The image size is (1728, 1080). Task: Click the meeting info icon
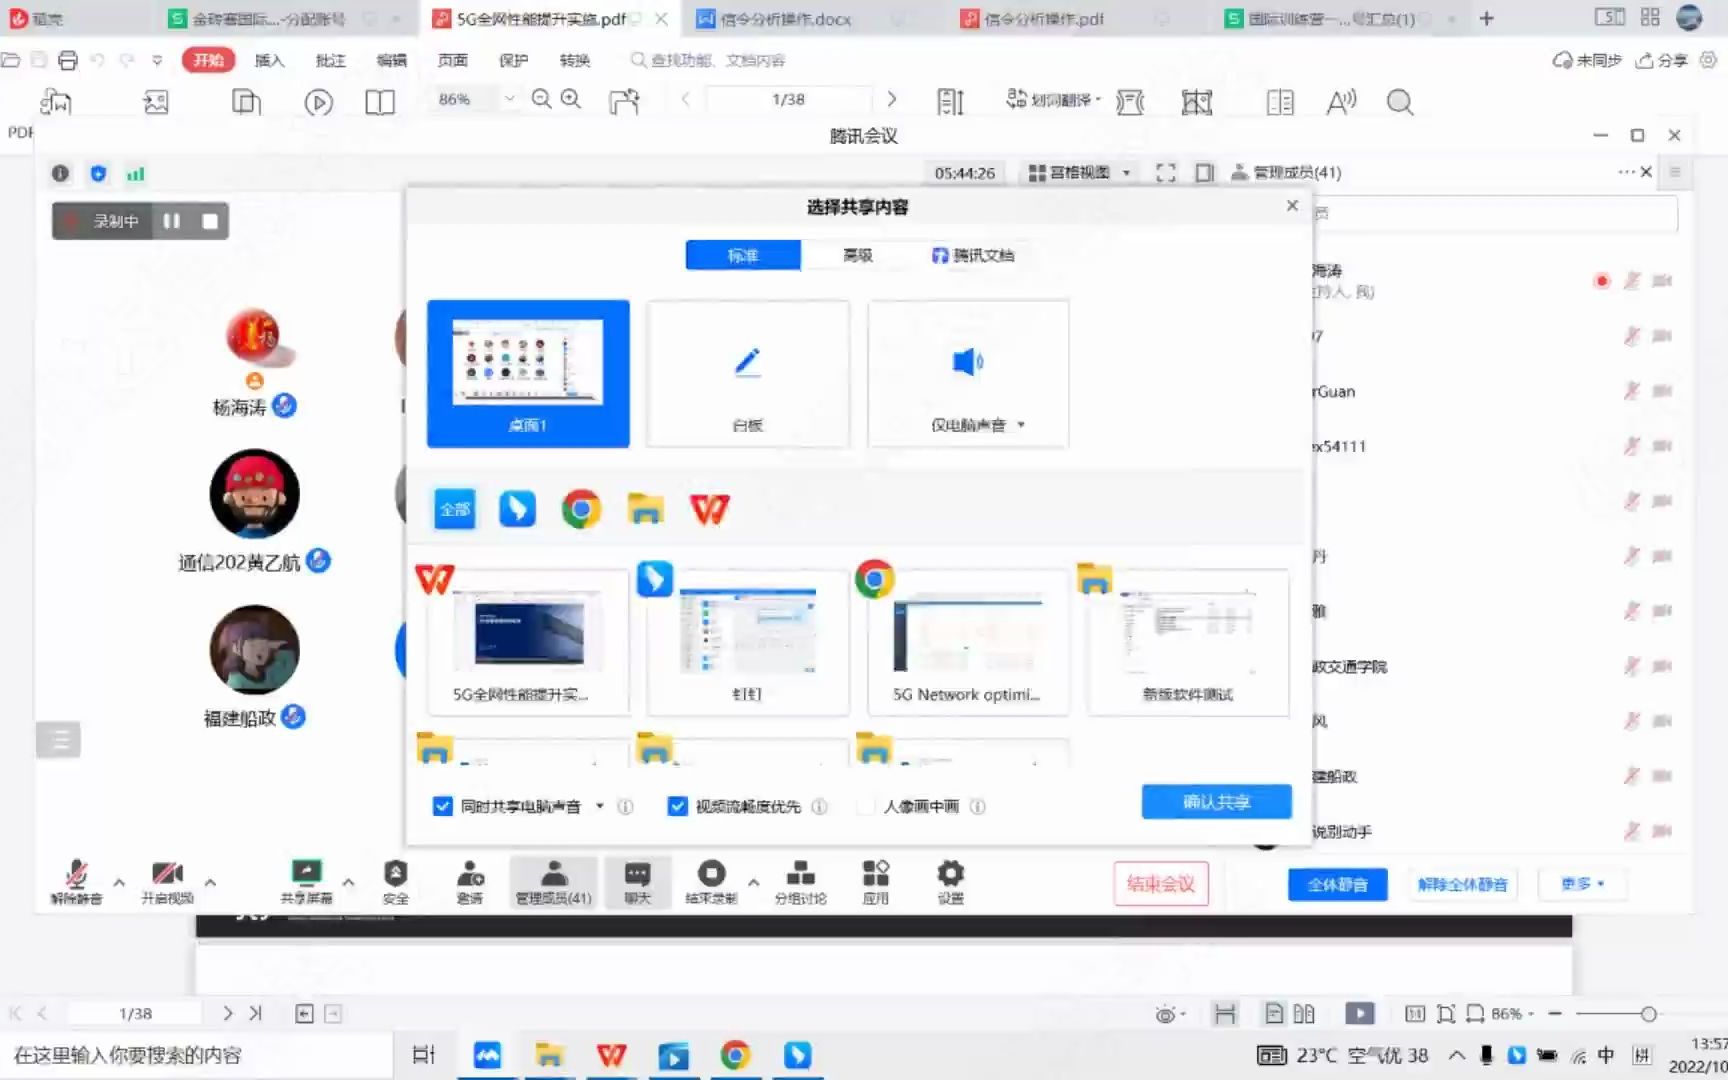point(60,174)
